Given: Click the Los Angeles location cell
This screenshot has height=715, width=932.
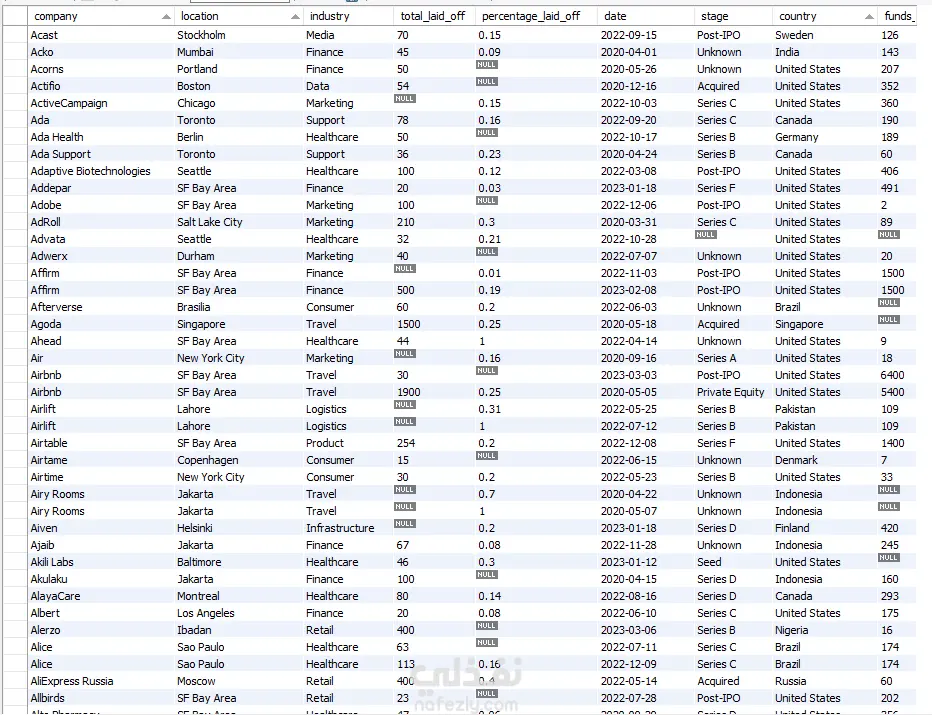Looking at the screenshot, I should click(x=238, y=613).
